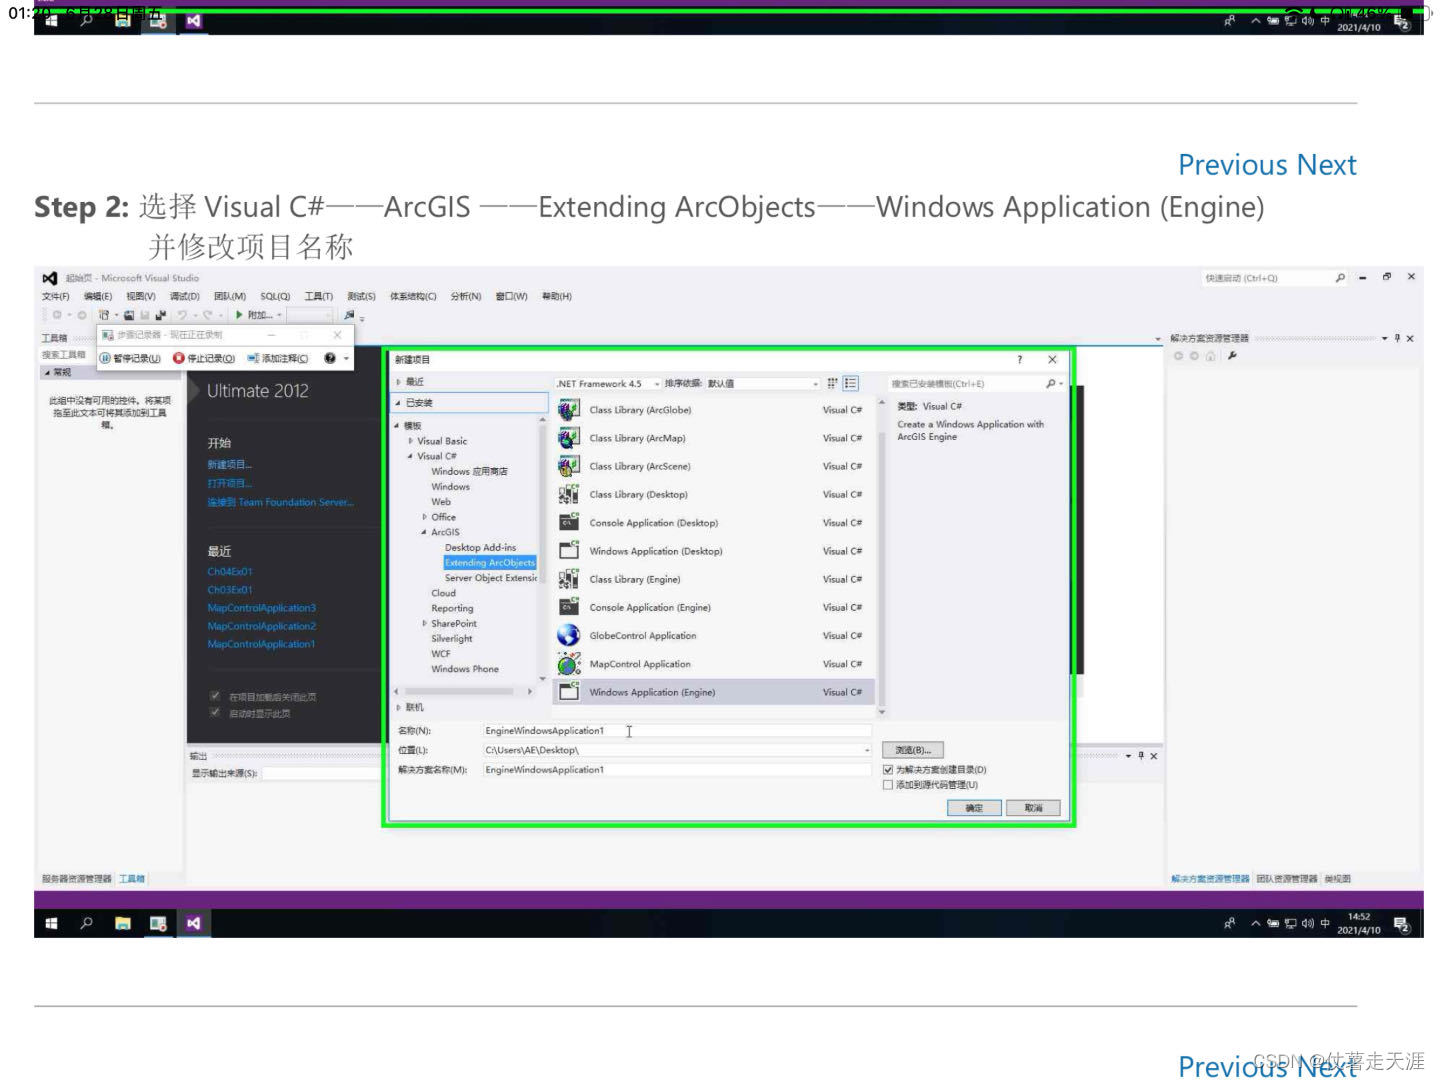The image size is (1440, 1080).
Task: Toggle 启动时显示此页 on Start Page
Action: (214, 713)
